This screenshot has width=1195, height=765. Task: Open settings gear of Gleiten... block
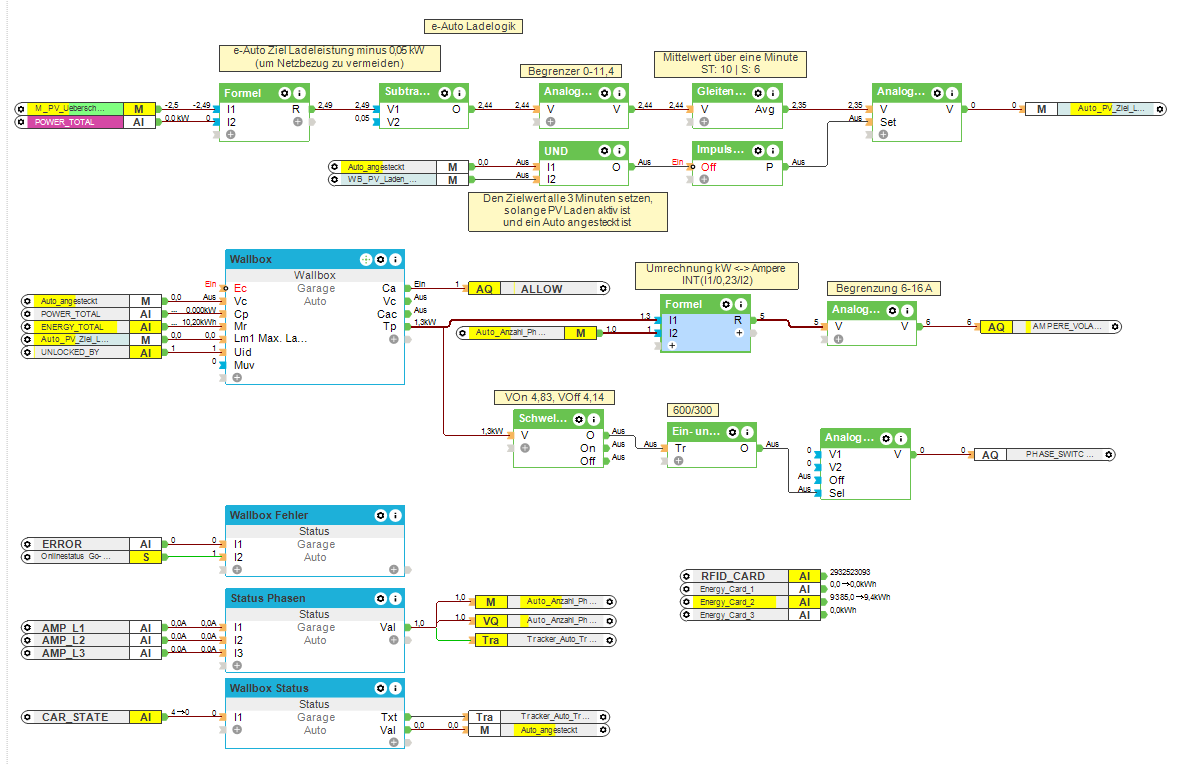click(758, 93)
